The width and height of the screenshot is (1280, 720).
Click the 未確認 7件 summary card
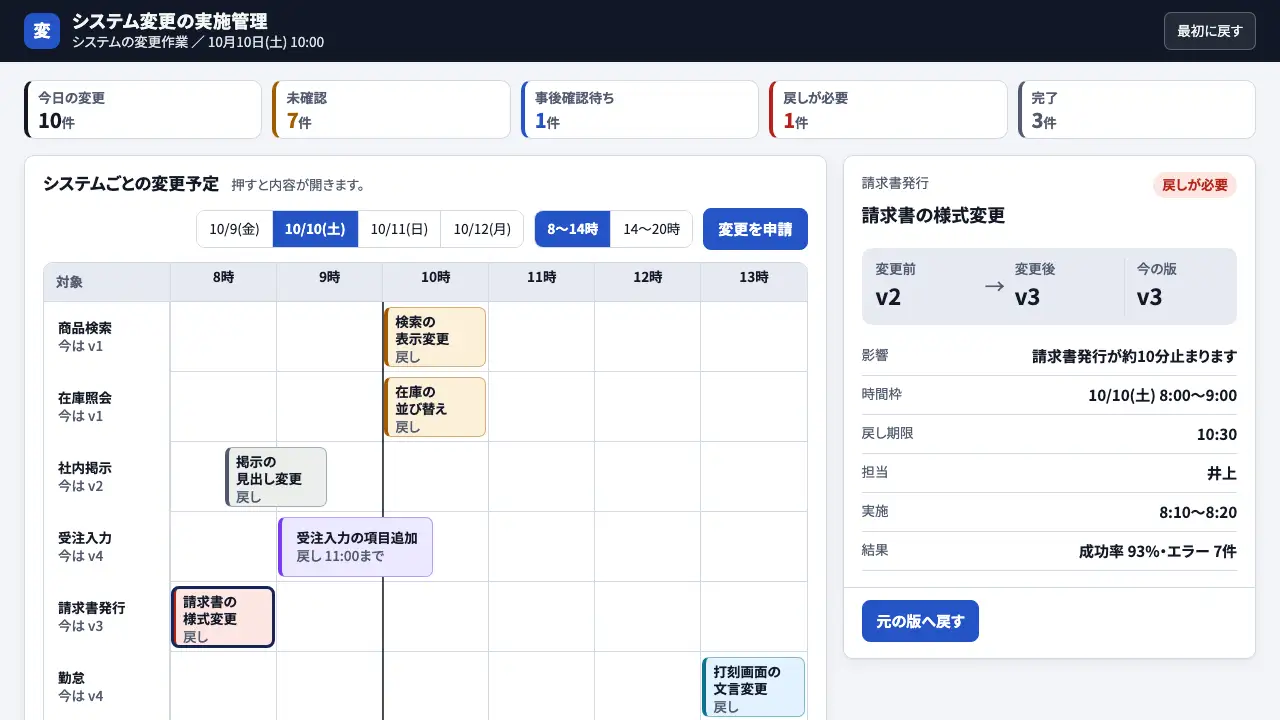point(391,109)
